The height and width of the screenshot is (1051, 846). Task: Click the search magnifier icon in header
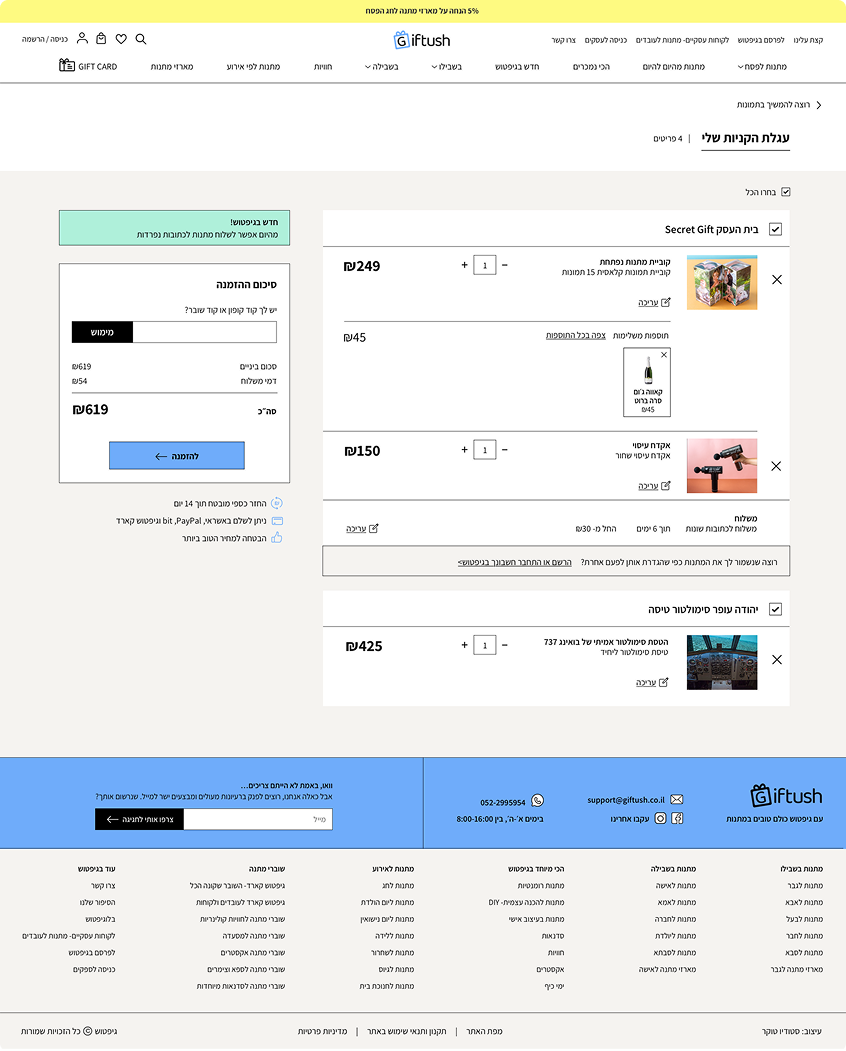click(141, 39)
